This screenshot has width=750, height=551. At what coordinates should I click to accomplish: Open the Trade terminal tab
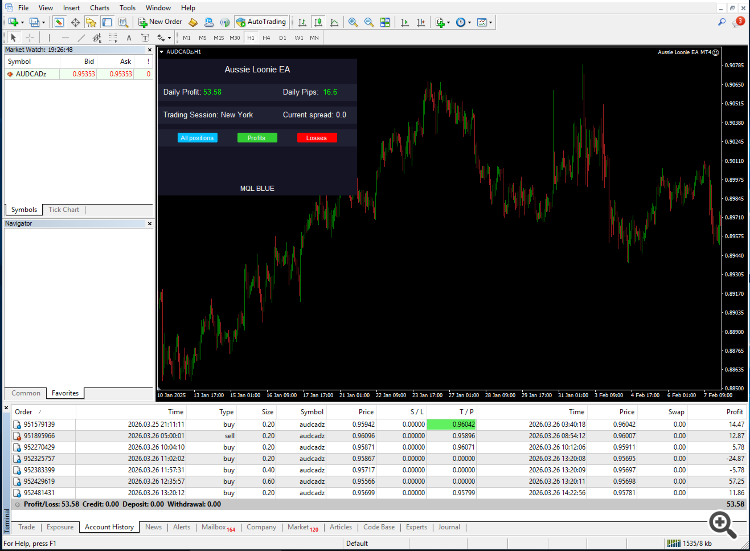(27, 527)
